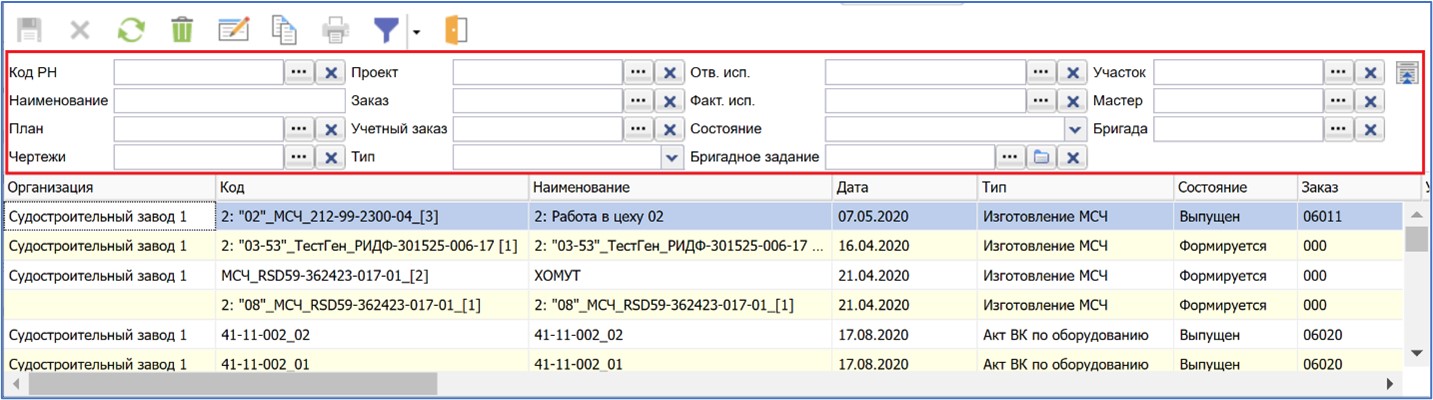Expand the Тип dropdown list
The width and height of the screenshot is (1433, 400).
(671, 157)
